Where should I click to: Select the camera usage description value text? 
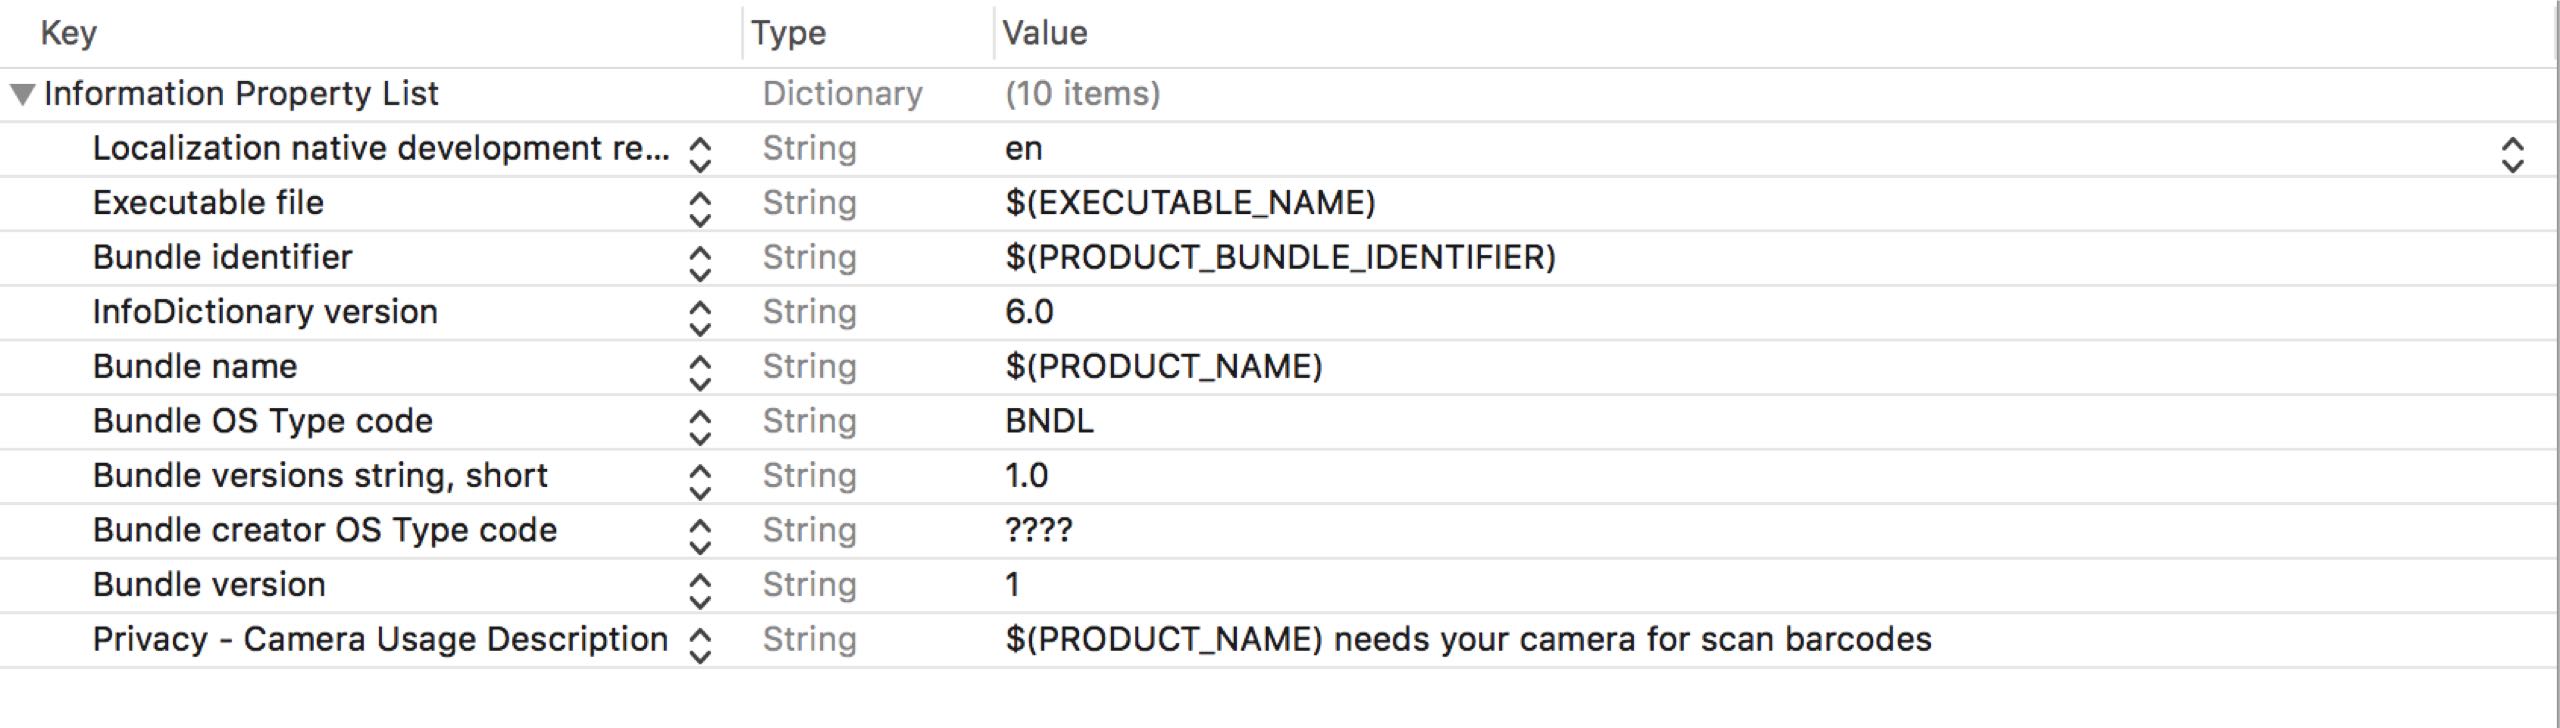pos(1468,640)
